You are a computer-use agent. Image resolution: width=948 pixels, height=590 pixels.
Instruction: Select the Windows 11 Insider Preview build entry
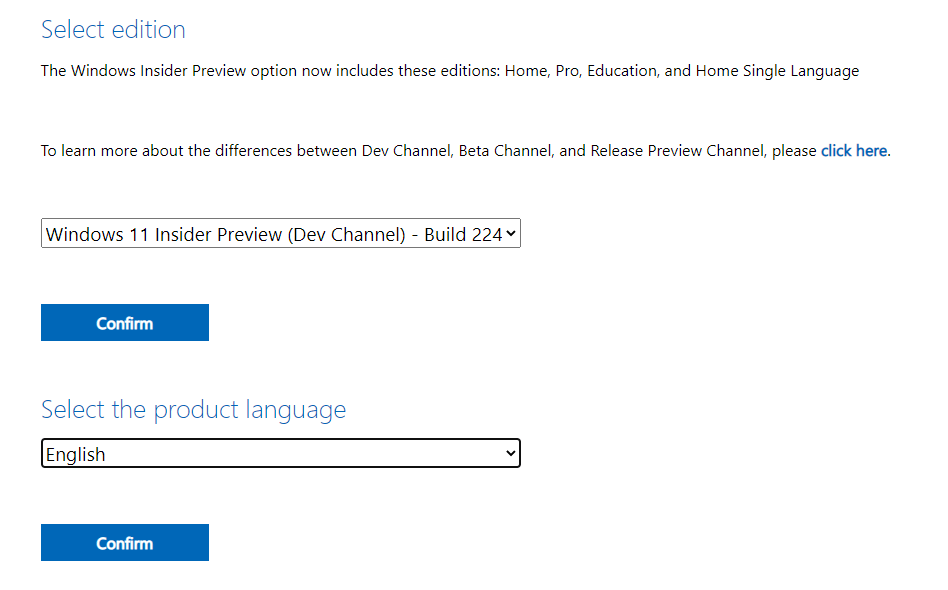tap(280, 233)
